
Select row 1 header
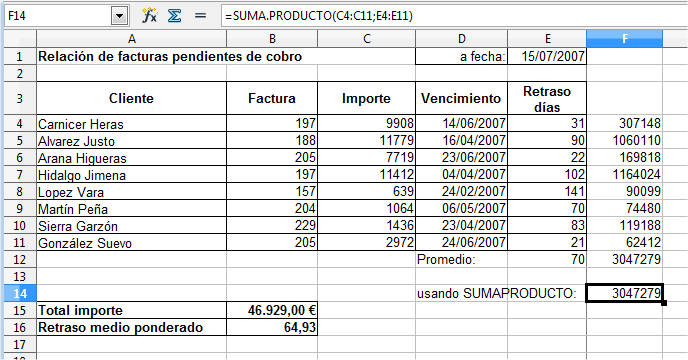tap(20, 57)
